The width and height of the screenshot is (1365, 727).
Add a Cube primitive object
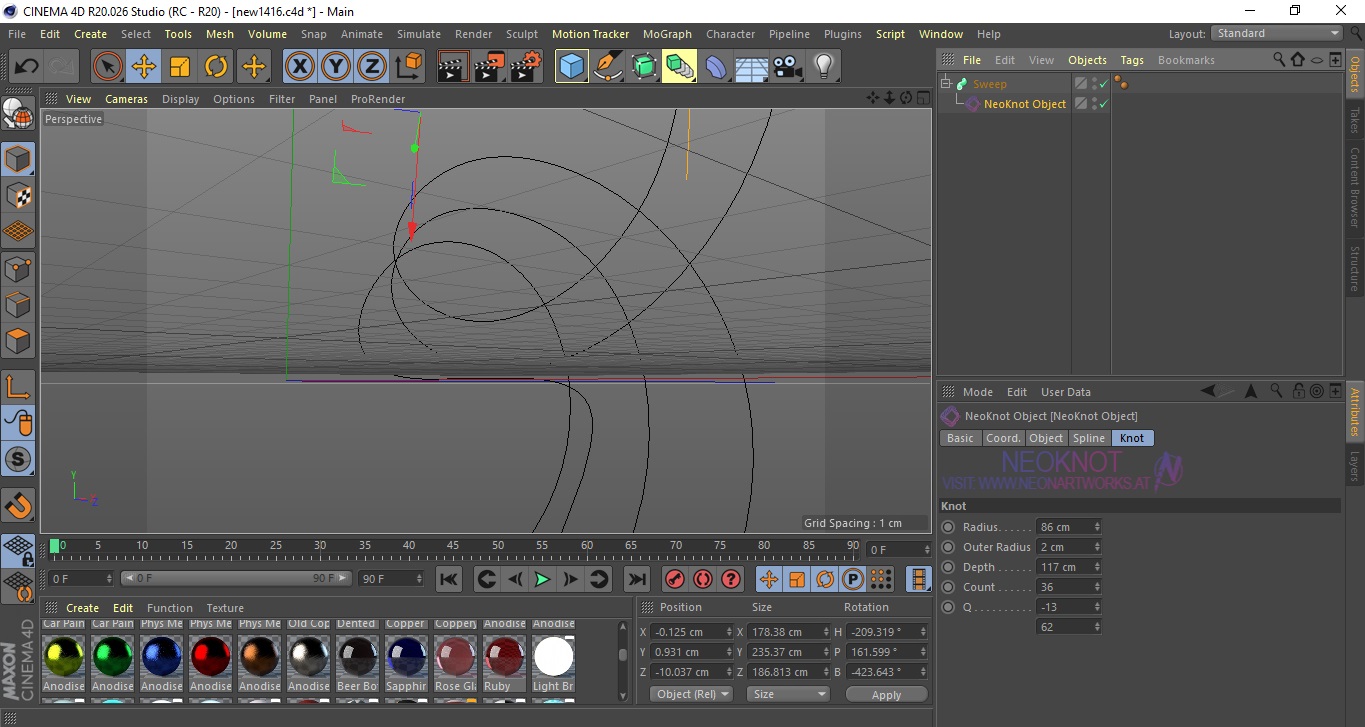[571, 67]
